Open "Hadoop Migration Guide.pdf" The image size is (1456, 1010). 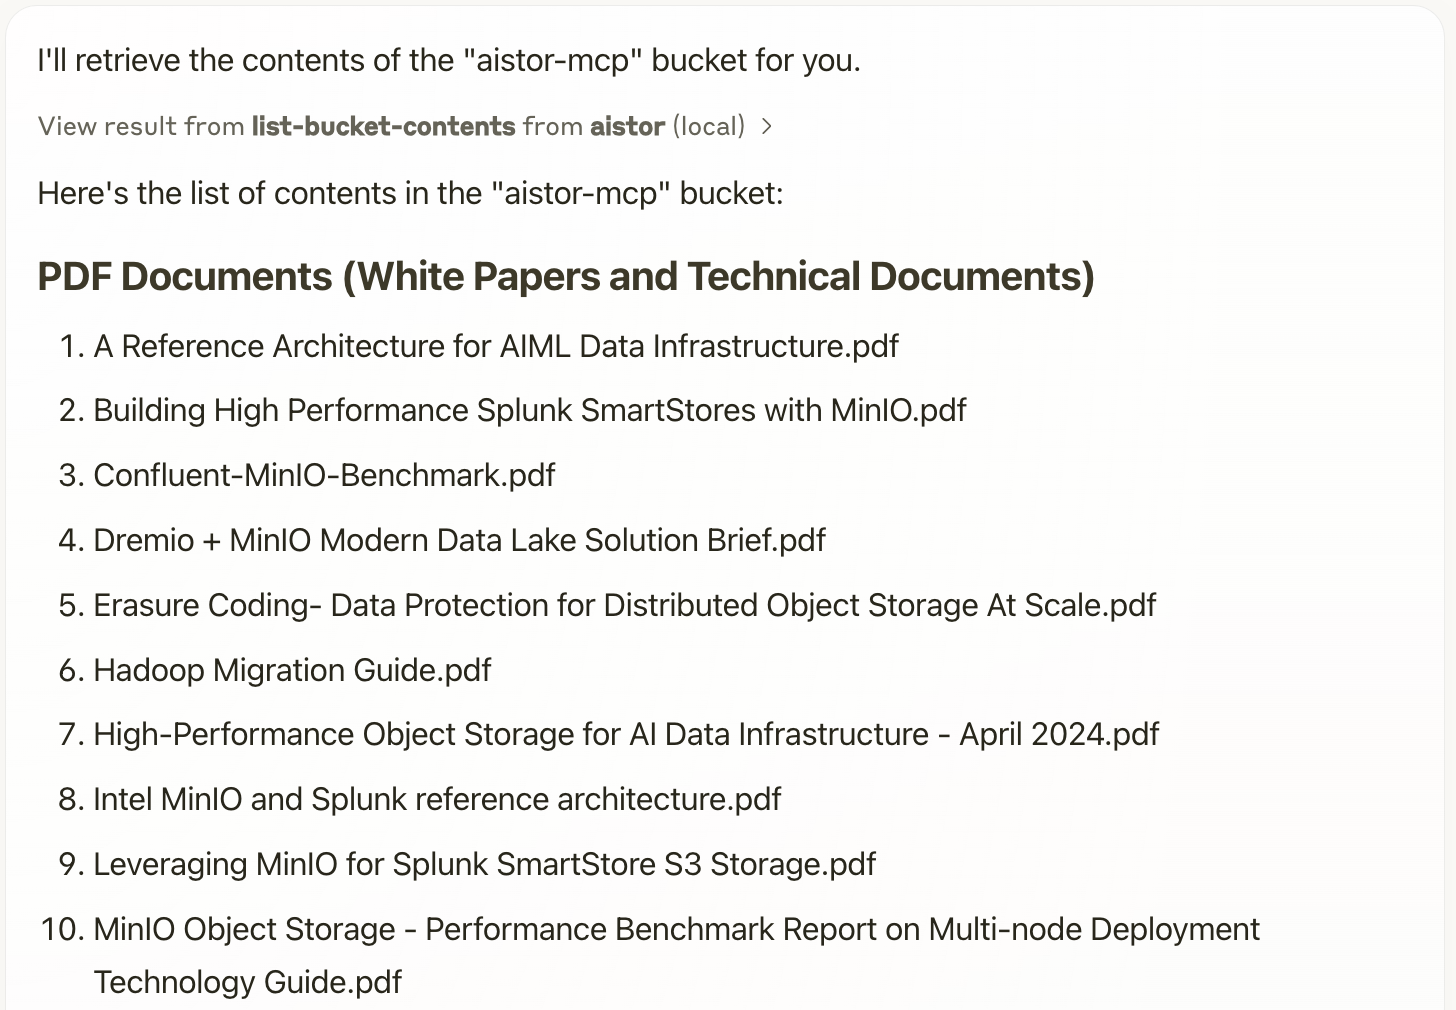point(292,669)
